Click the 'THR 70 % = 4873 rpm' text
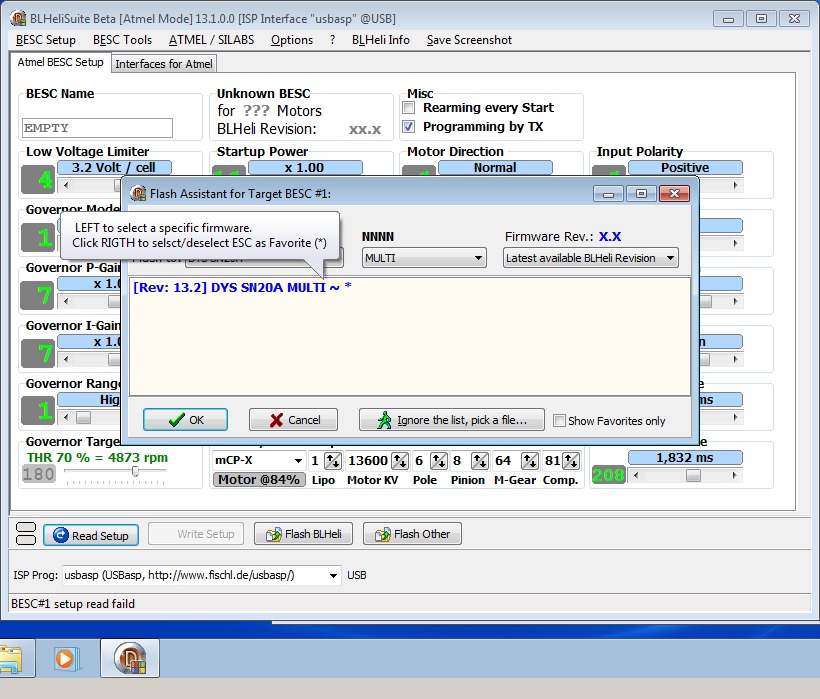Viewport: 820px width, 699px height. click(x=97, y=457)
